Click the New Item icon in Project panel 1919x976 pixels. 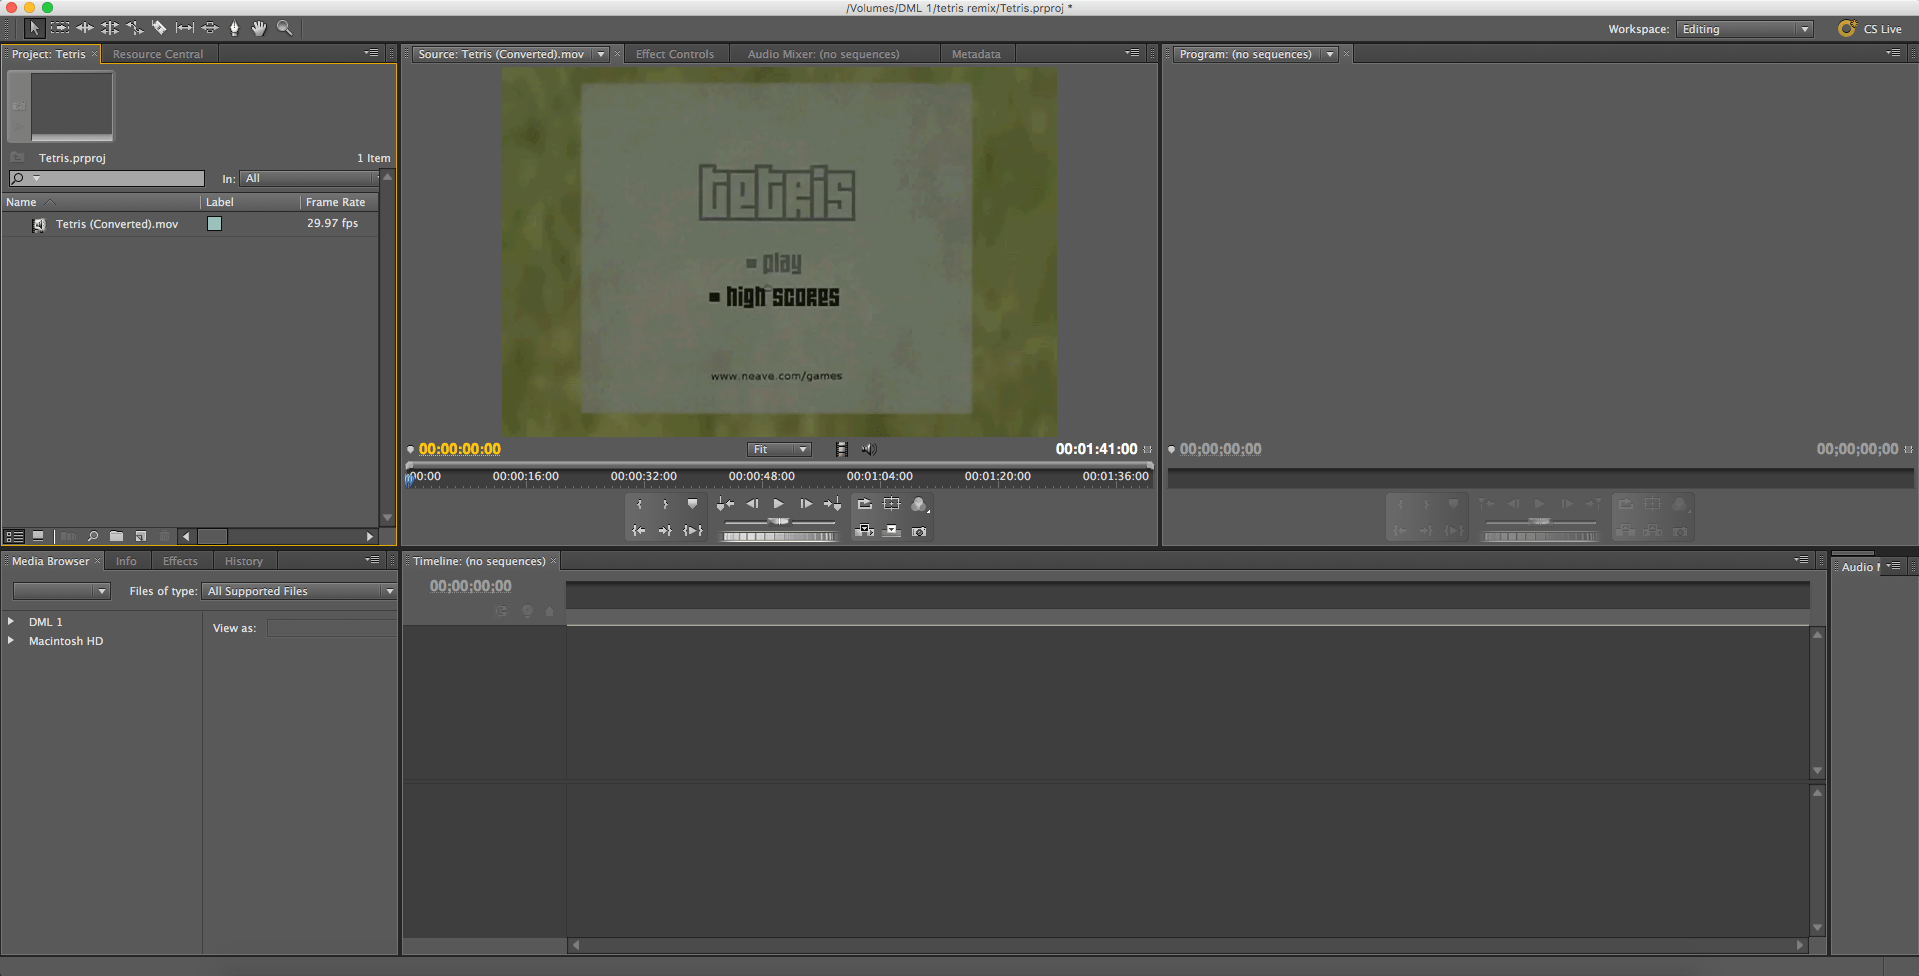click(x=141, y=537)
